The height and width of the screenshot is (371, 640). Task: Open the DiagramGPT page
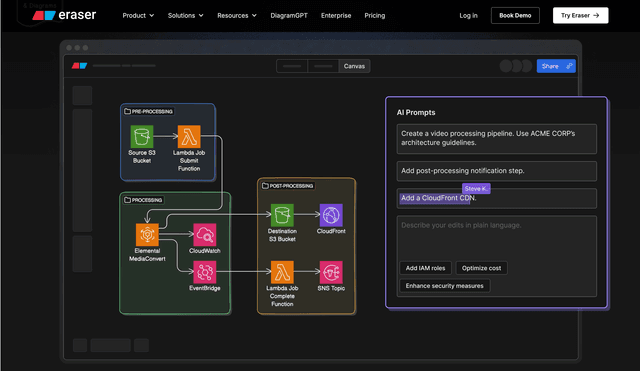coord(289,16)
